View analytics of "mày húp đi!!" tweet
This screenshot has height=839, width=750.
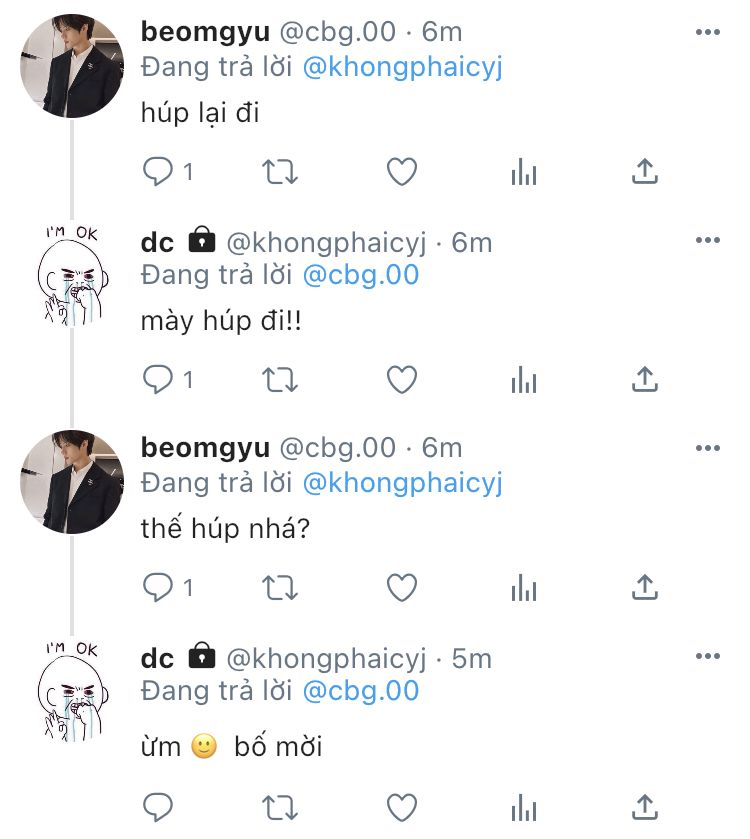[x=524, y=379]
